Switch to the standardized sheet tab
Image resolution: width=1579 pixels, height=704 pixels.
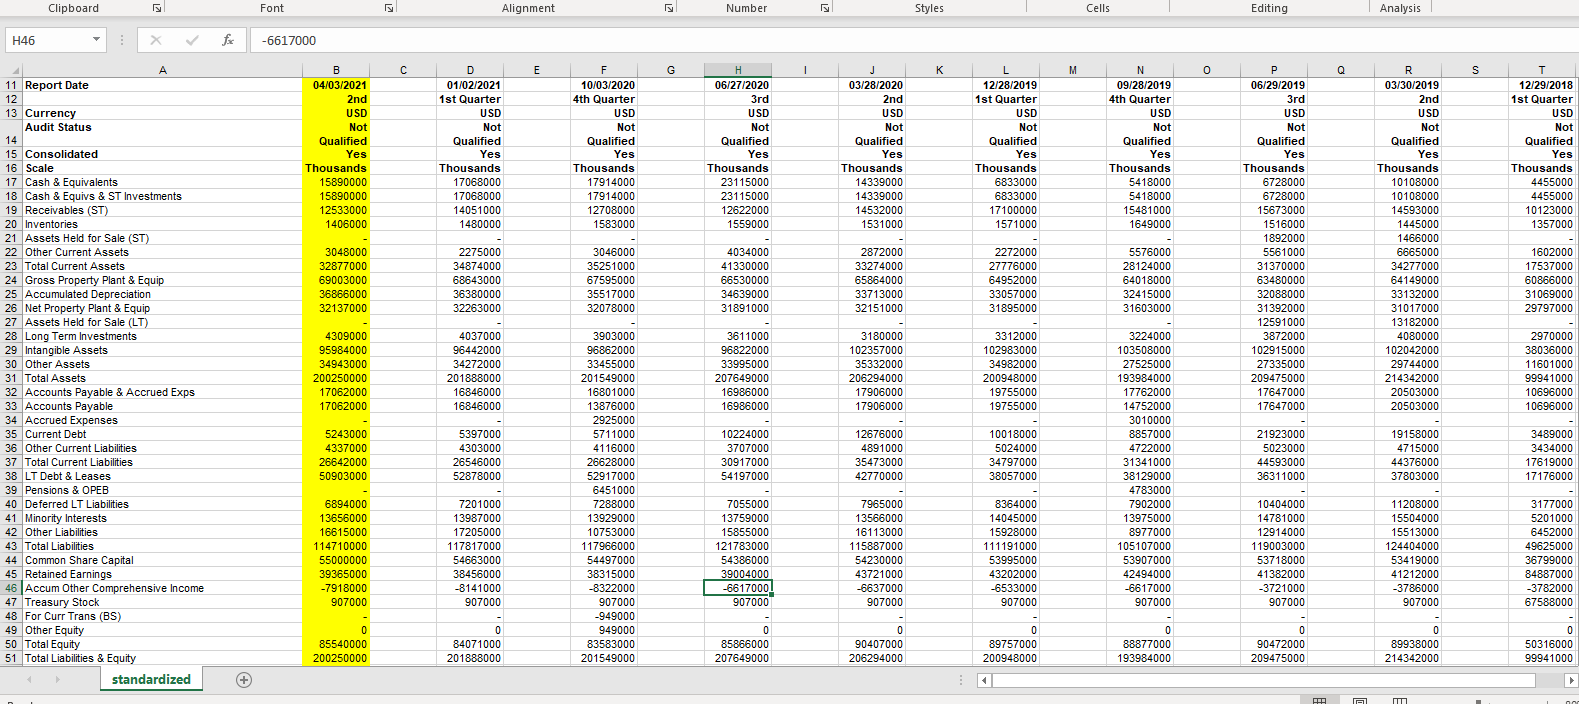pyautogui.click(x=151, y=679)
